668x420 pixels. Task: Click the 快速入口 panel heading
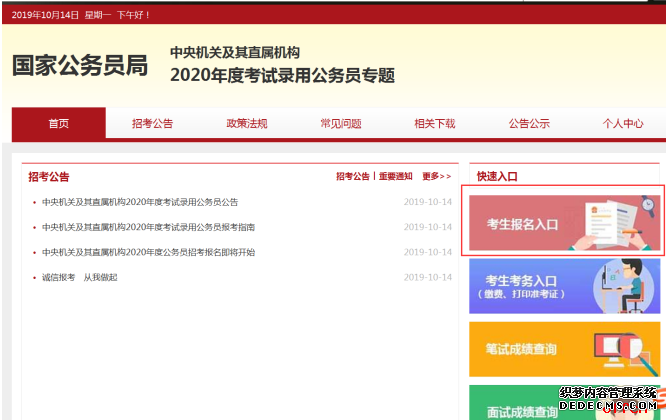coord(497,176)
